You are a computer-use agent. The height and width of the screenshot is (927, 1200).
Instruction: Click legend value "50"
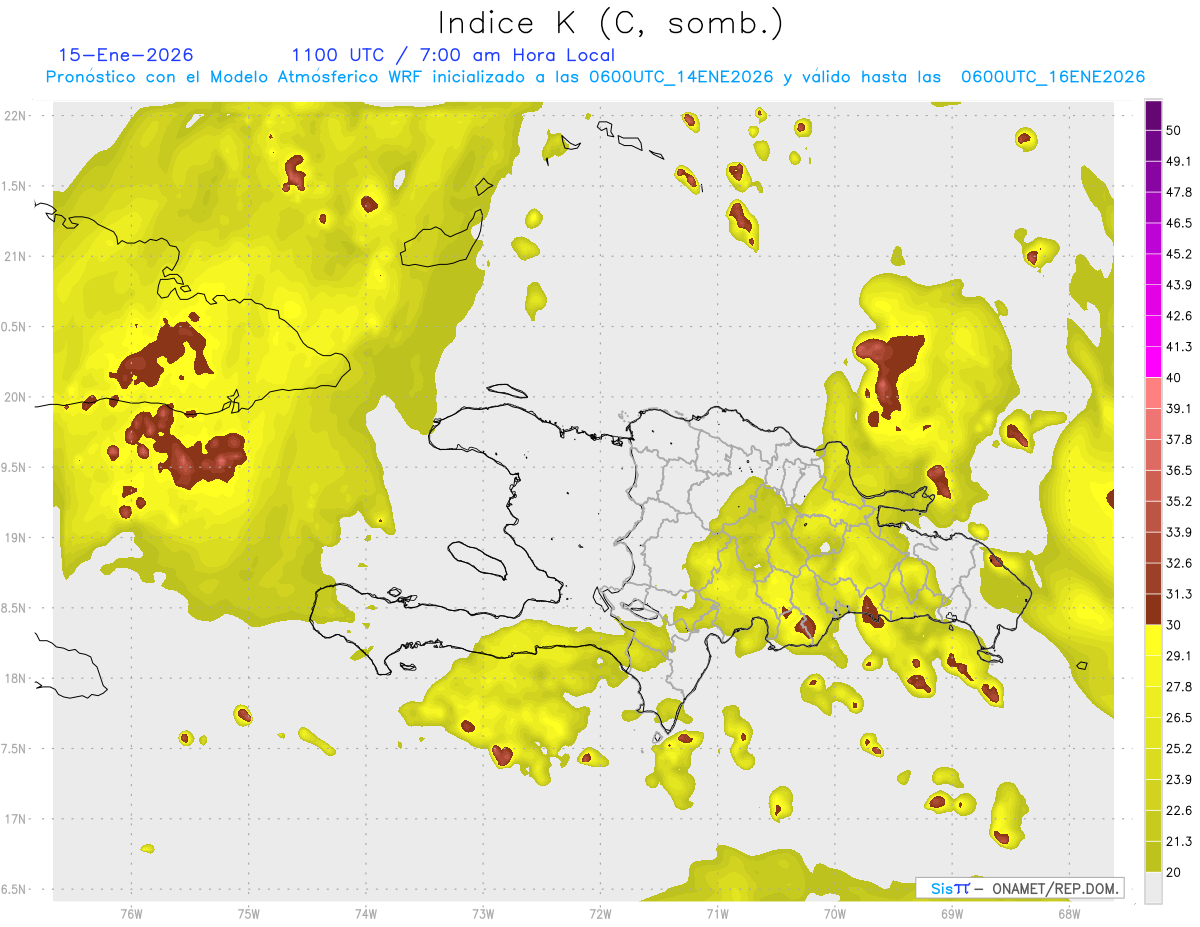(x=1176, y=131)
